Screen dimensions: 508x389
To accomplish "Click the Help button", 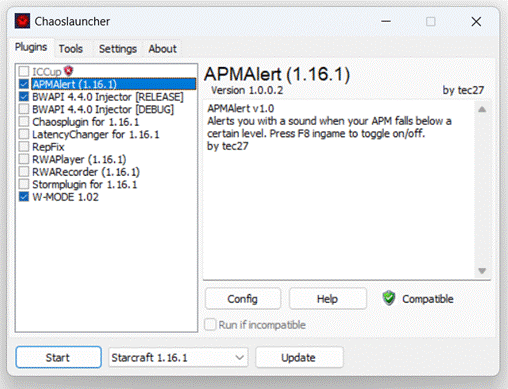I will (x=328, y=299).
